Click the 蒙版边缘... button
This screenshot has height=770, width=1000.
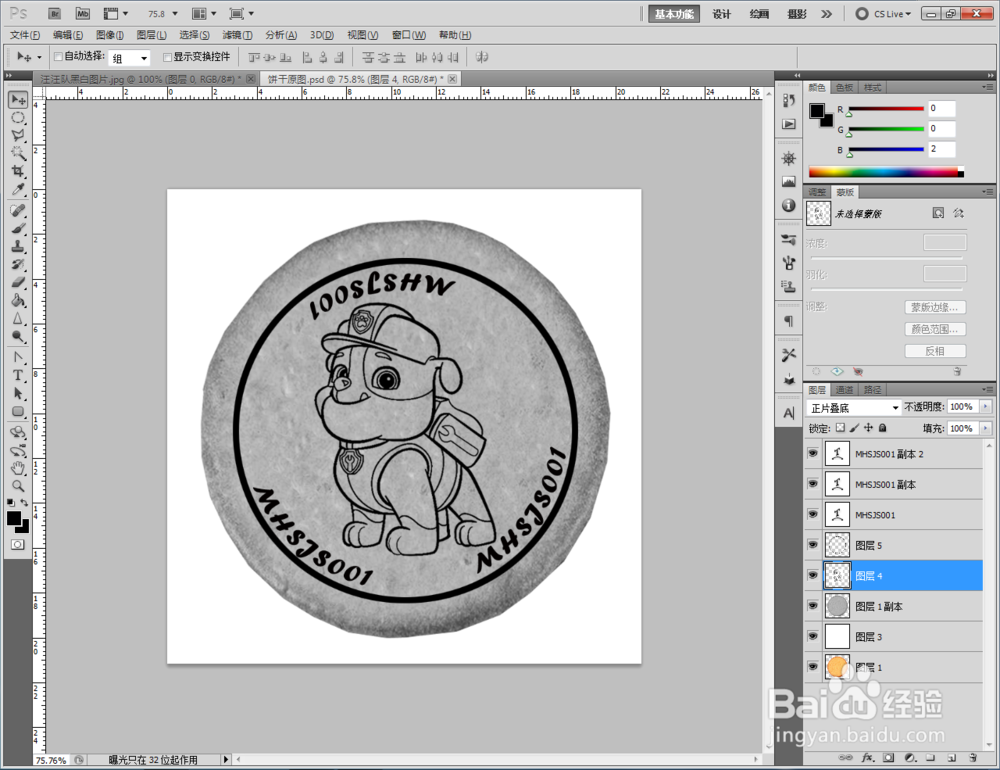click(935, 307)
